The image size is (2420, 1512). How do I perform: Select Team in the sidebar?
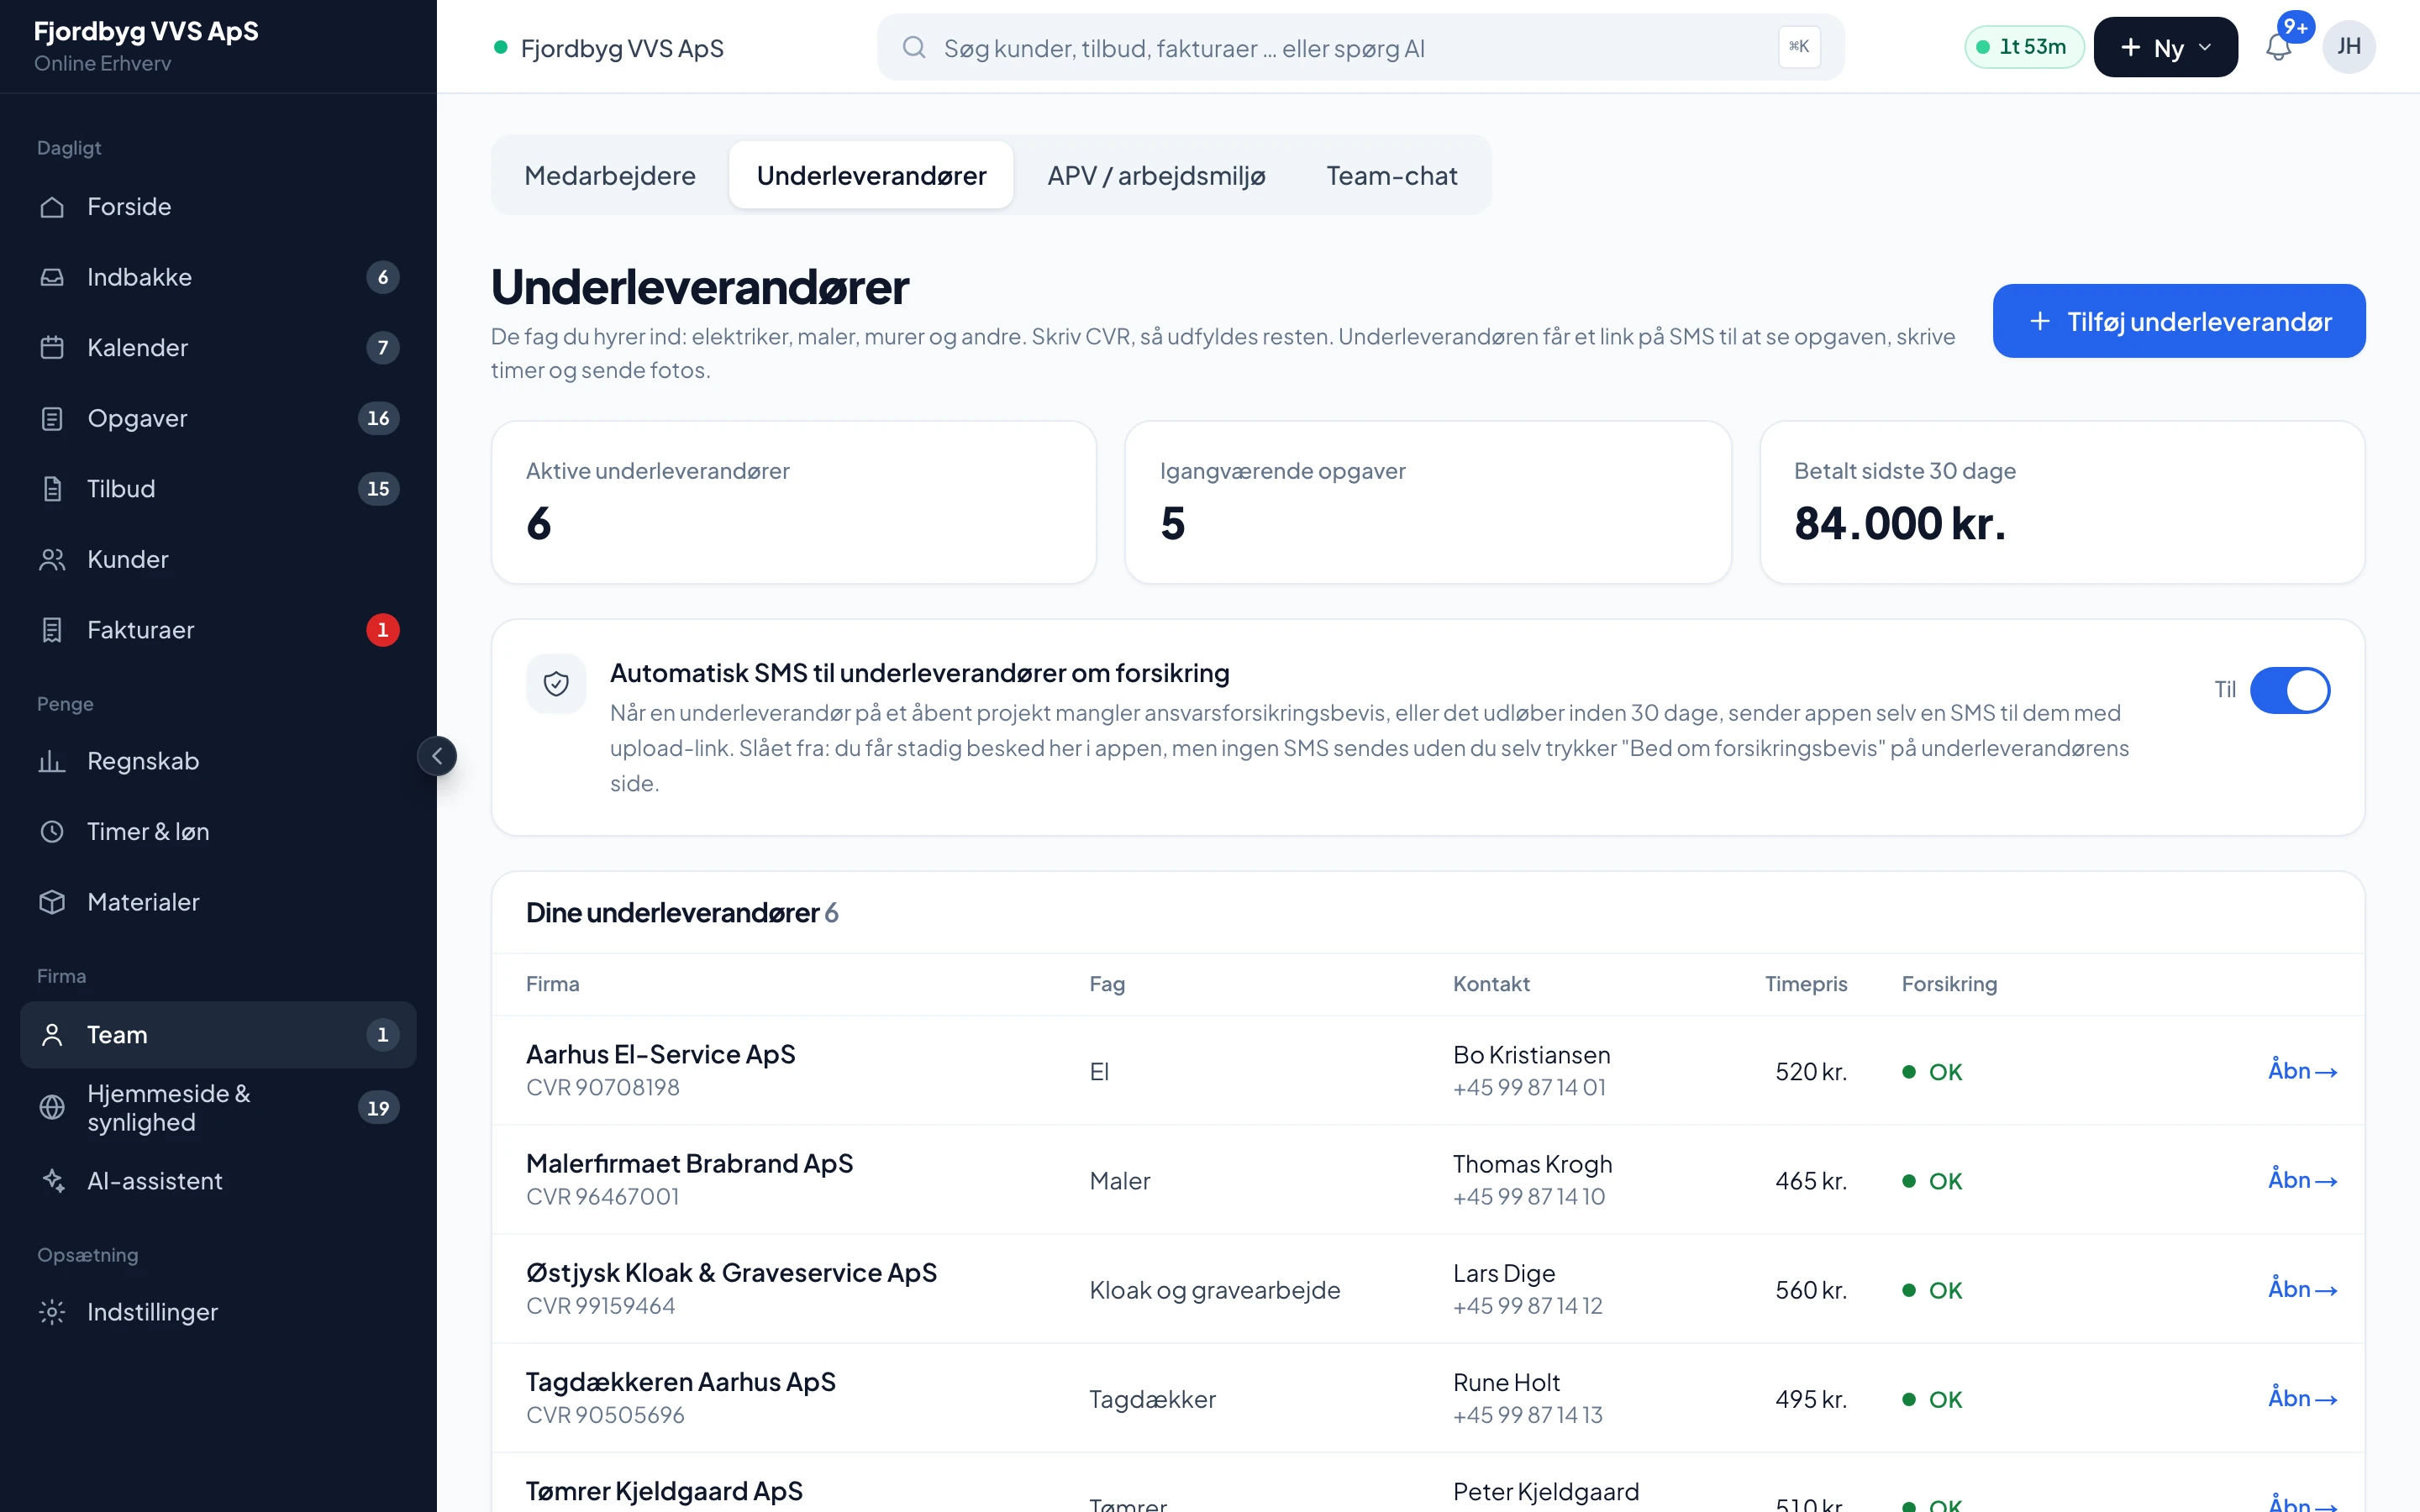218,1035
